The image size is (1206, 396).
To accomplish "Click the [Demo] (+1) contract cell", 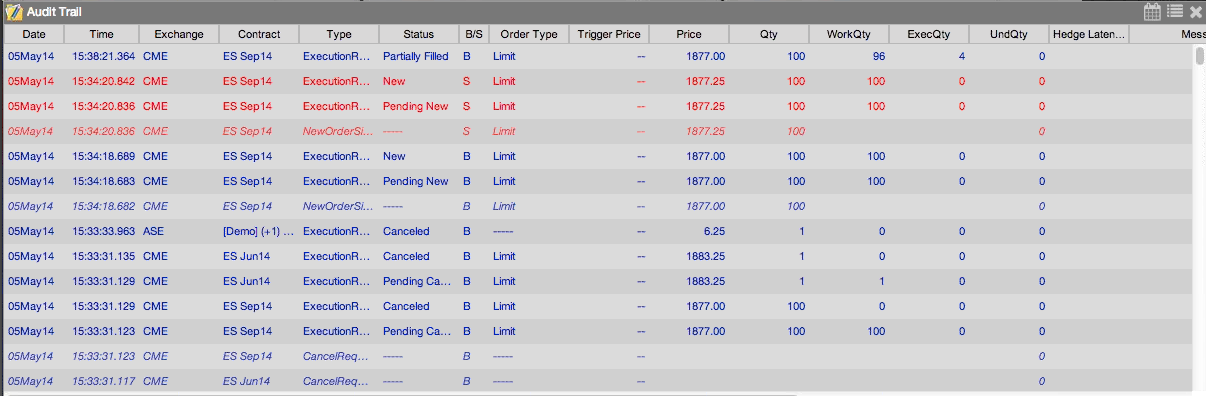I will coord(259,231).
